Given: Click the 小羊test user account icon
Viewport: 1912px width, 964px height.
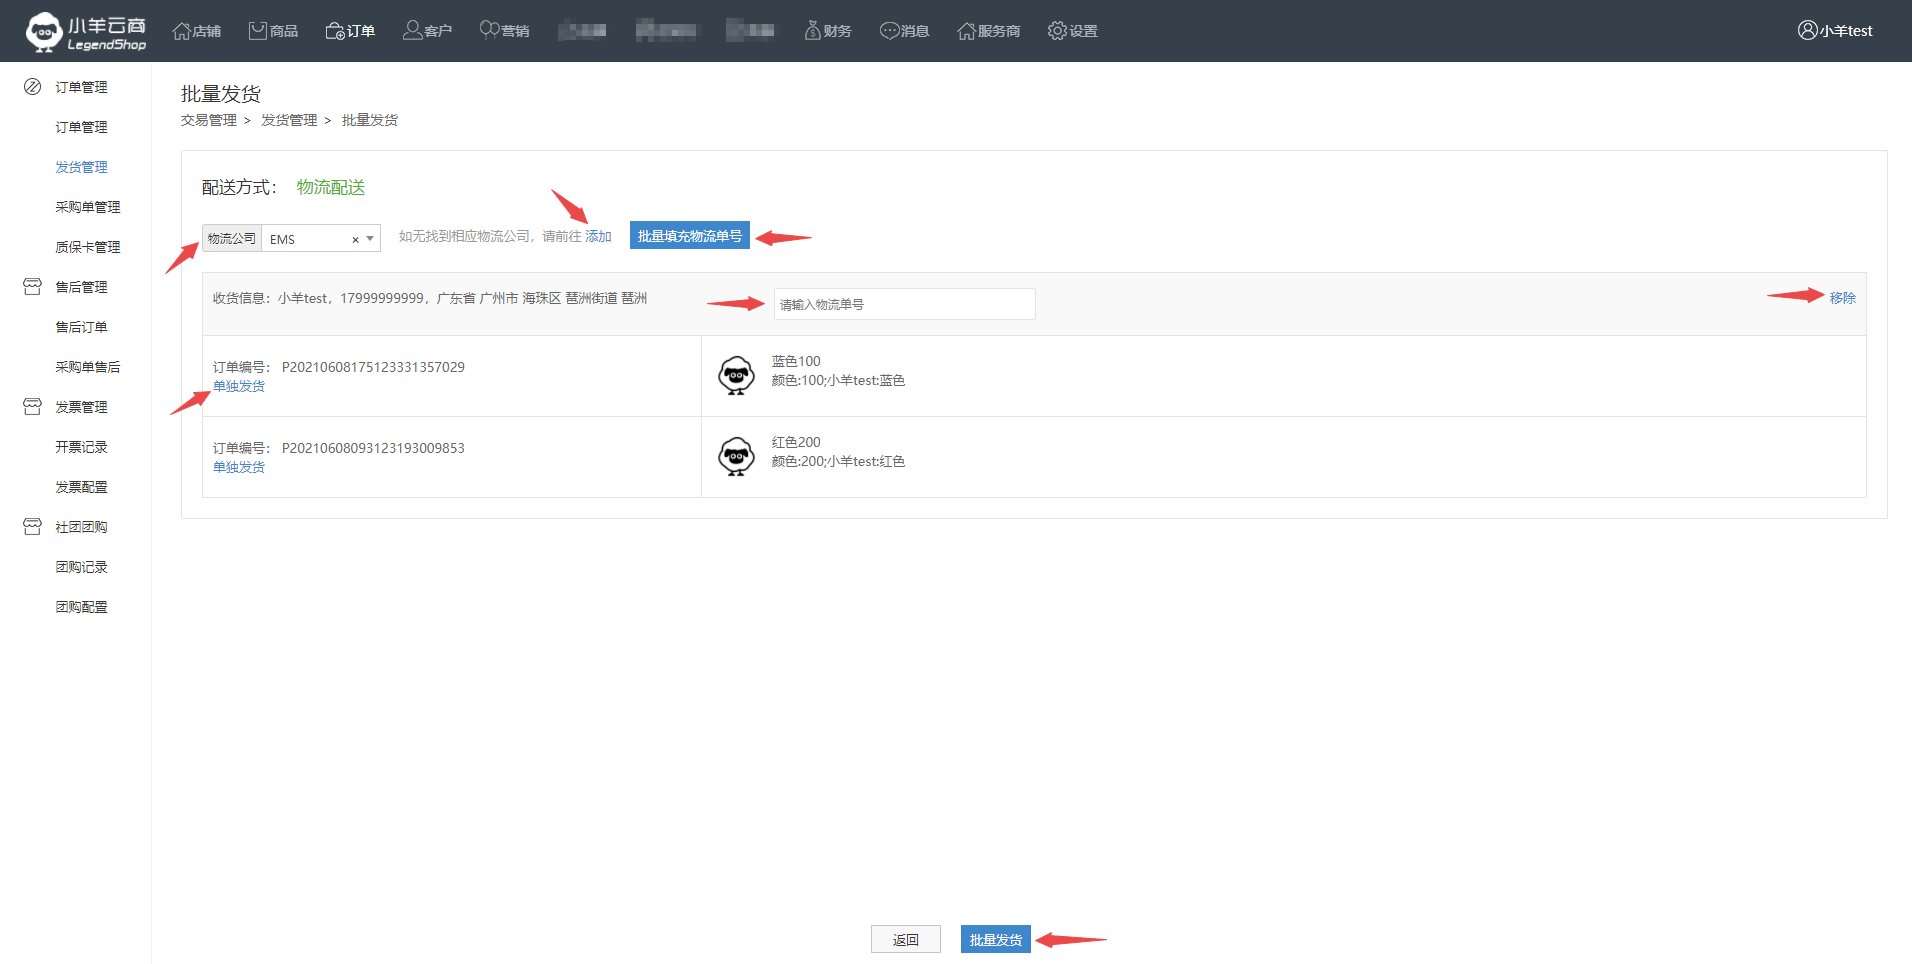Looking at the screenshot, I should tap(1807, 31).
